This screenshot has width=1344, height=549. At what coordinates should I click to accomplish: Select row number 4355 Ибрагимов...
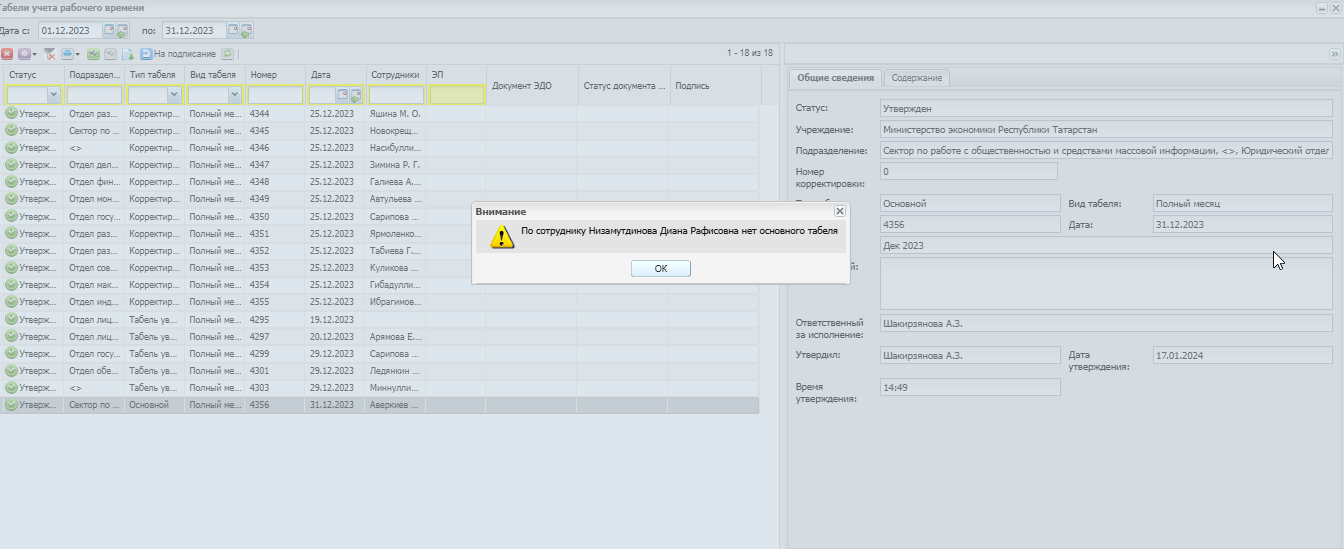pos(379,301)
